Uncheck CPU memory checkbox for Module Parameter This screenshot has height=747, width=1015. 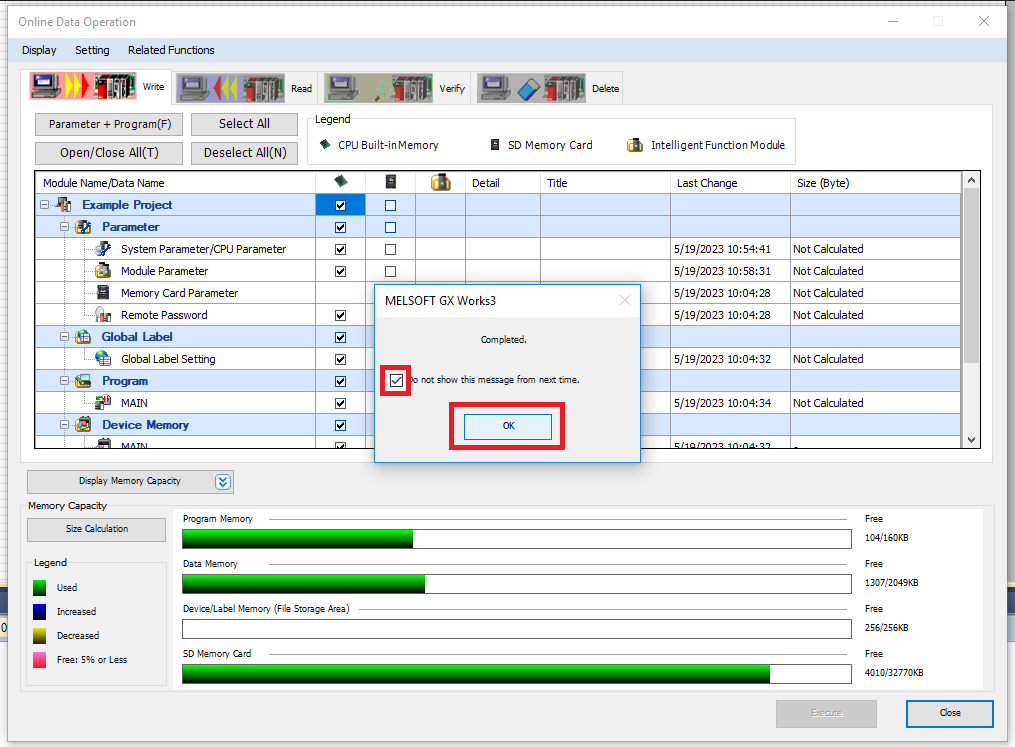[x=340, y=271]
